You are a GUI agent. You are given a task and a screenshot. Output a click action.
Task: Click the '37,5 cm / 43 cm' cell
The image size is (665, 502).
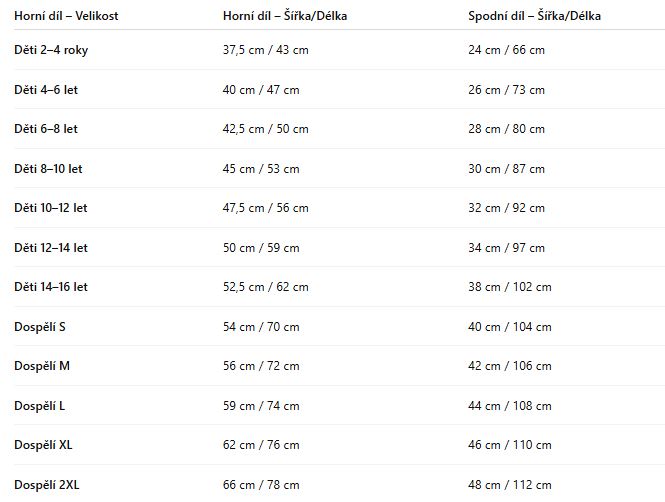(264, 50)
